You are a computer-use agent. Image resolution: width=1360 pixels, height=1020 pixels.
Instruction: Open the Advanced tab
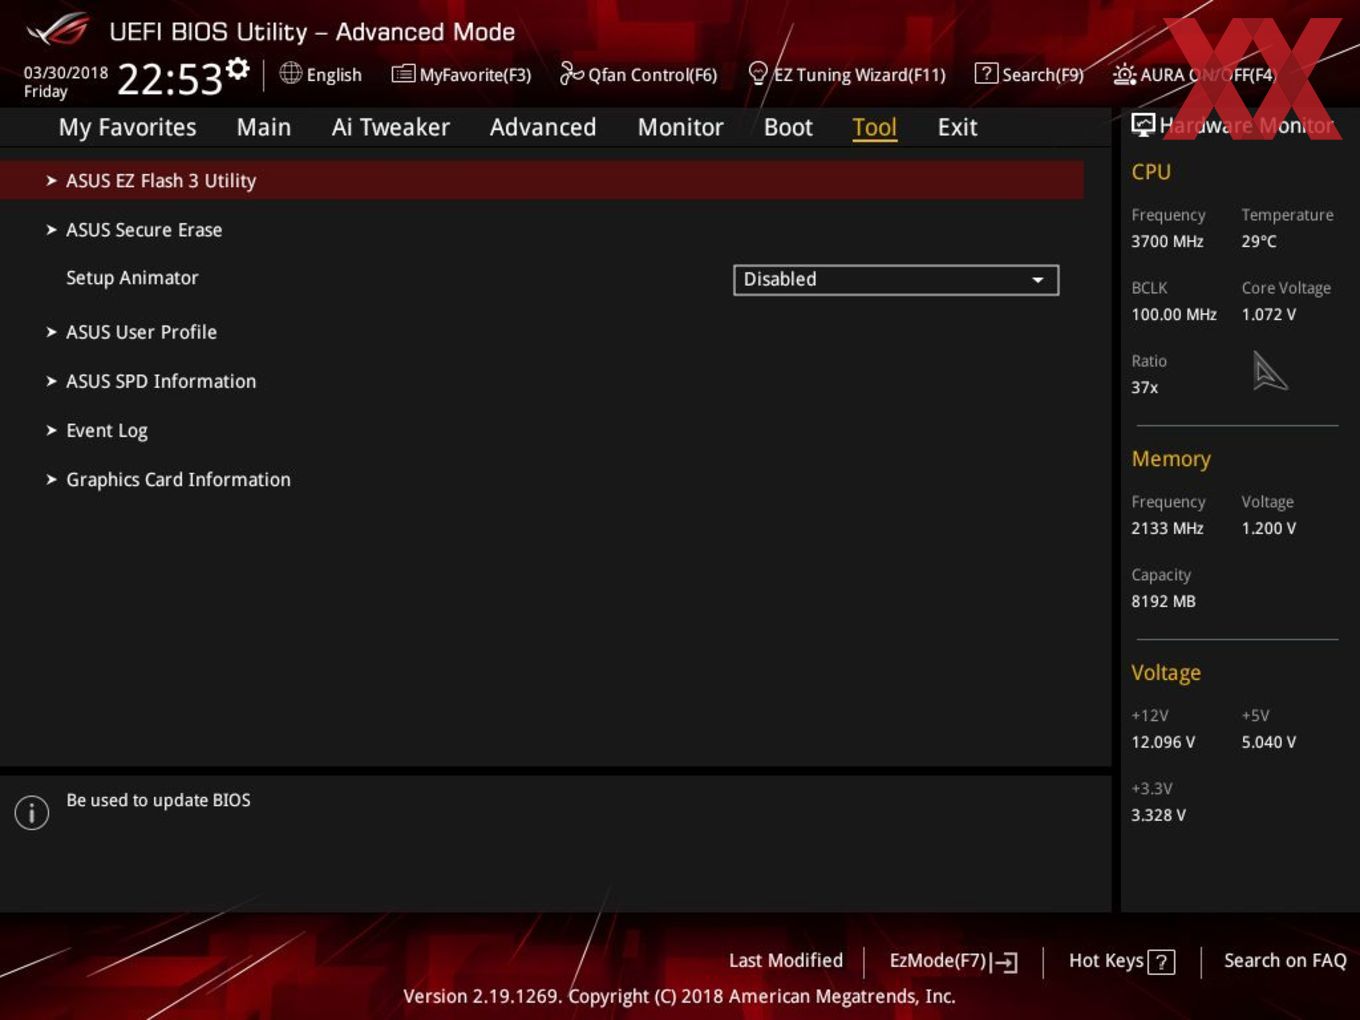543,128
